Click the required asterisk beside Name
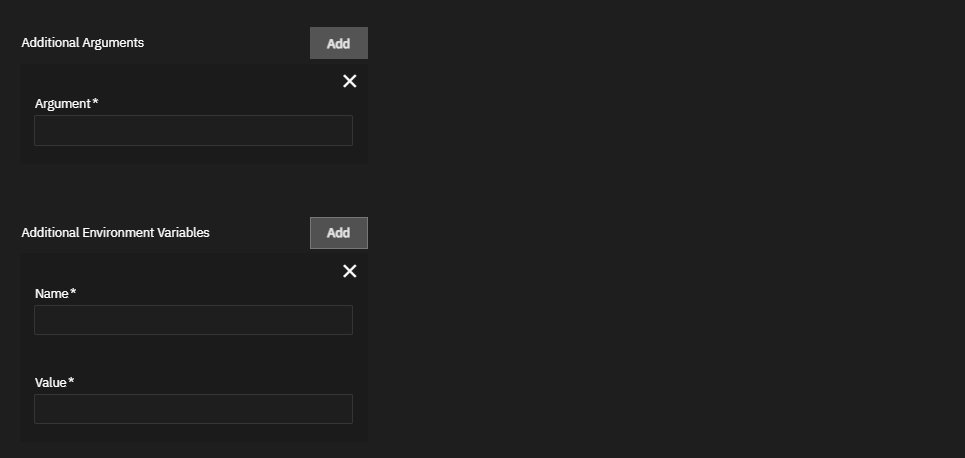 [x=73, y=293]
